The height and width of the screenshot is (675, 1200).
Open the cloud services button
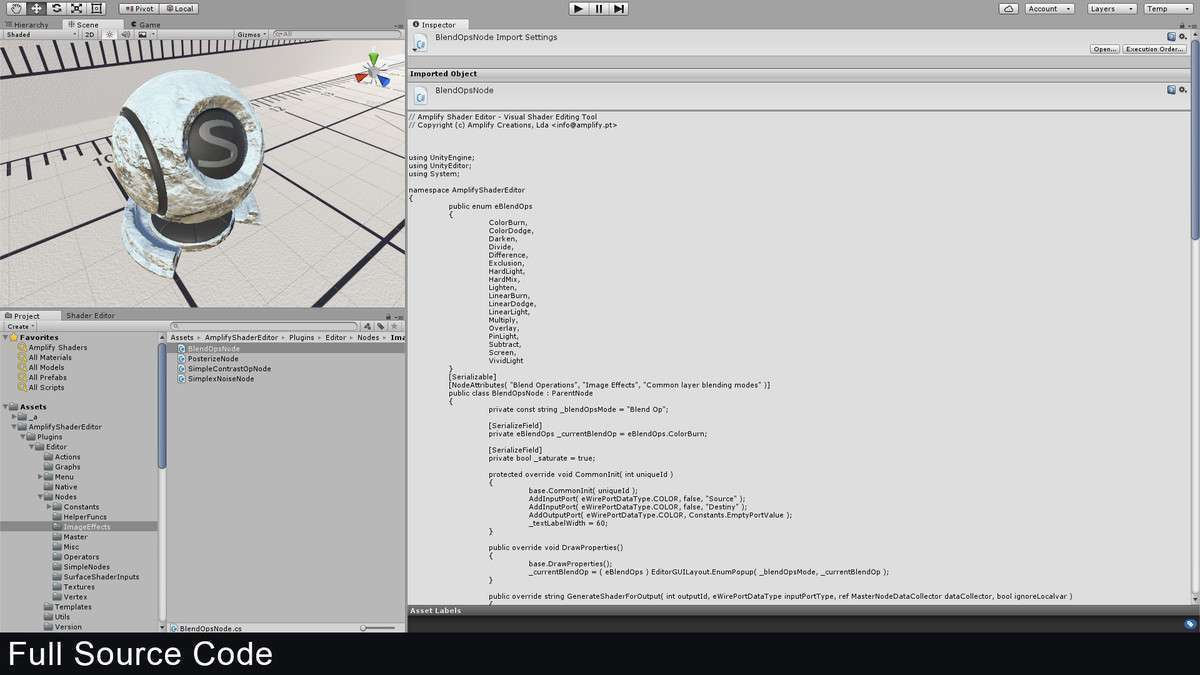point(1009,8)
